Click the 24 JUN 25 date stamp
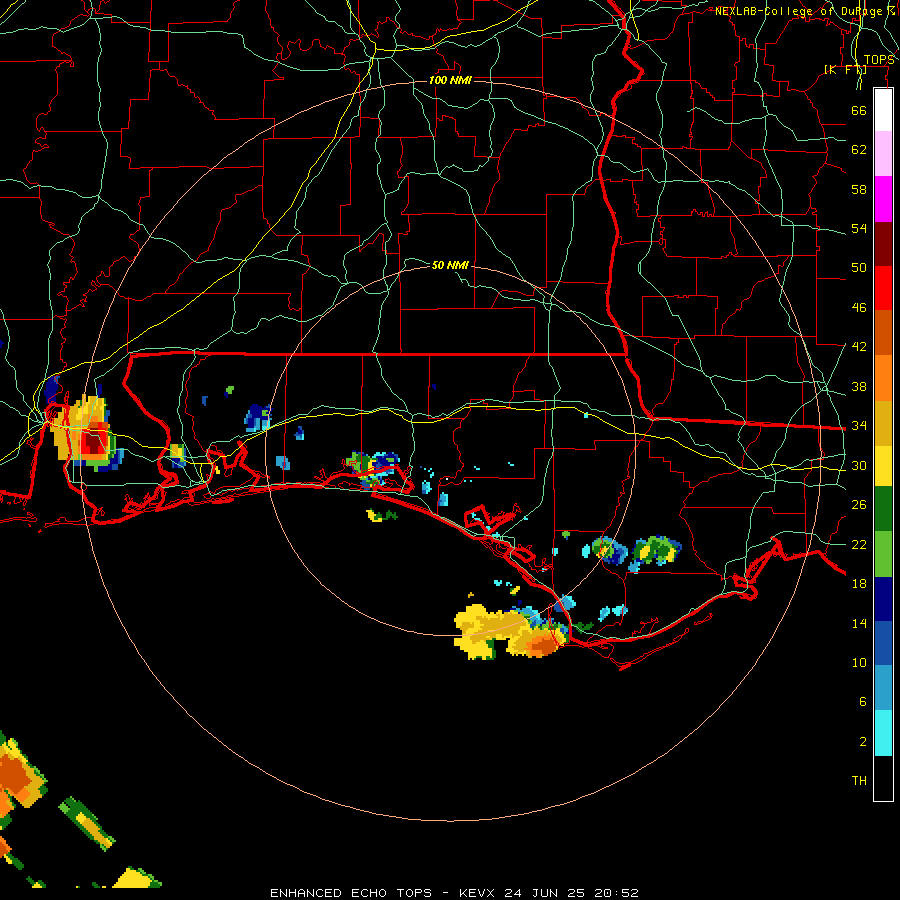Viewport: 900px width, 900px height. click(x=544, y=893)
